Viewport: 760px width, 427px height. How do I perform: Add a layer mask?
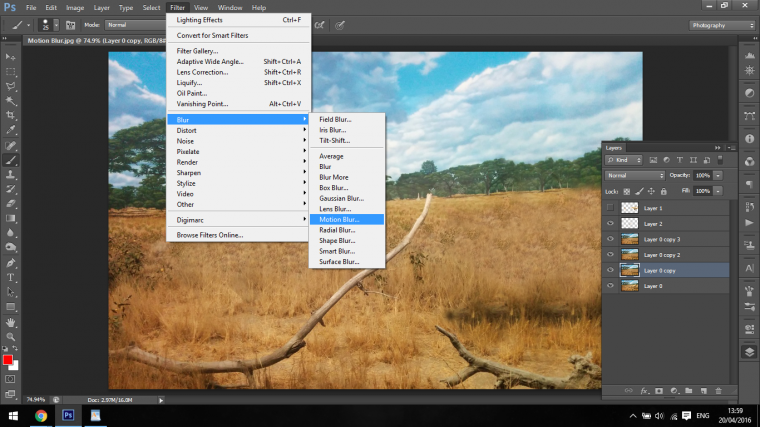pyautogui.click(x=659, y=391)
